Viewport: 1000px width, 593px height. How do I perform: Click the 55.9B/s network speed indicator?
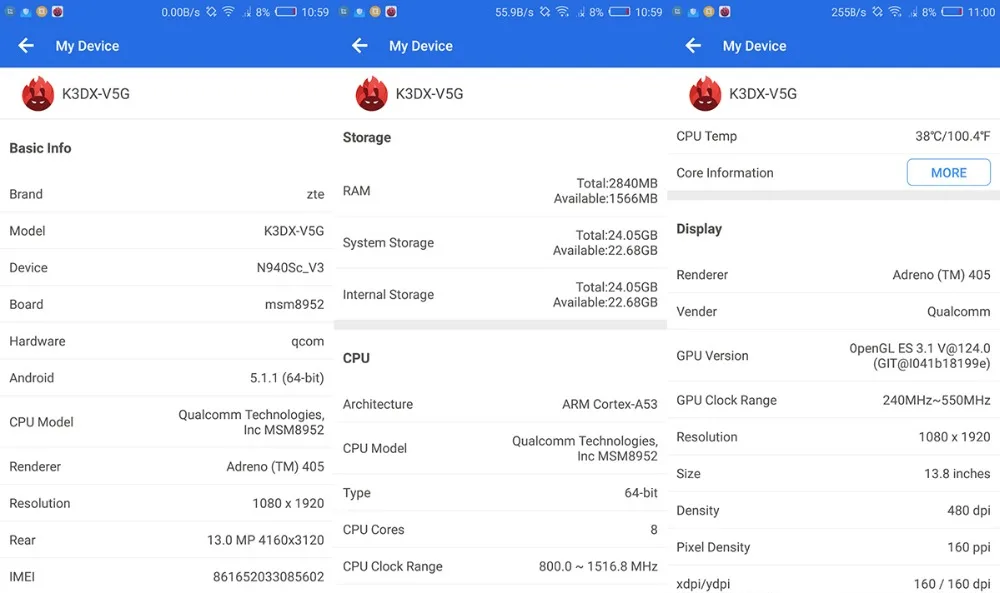(x=514, y=12)
